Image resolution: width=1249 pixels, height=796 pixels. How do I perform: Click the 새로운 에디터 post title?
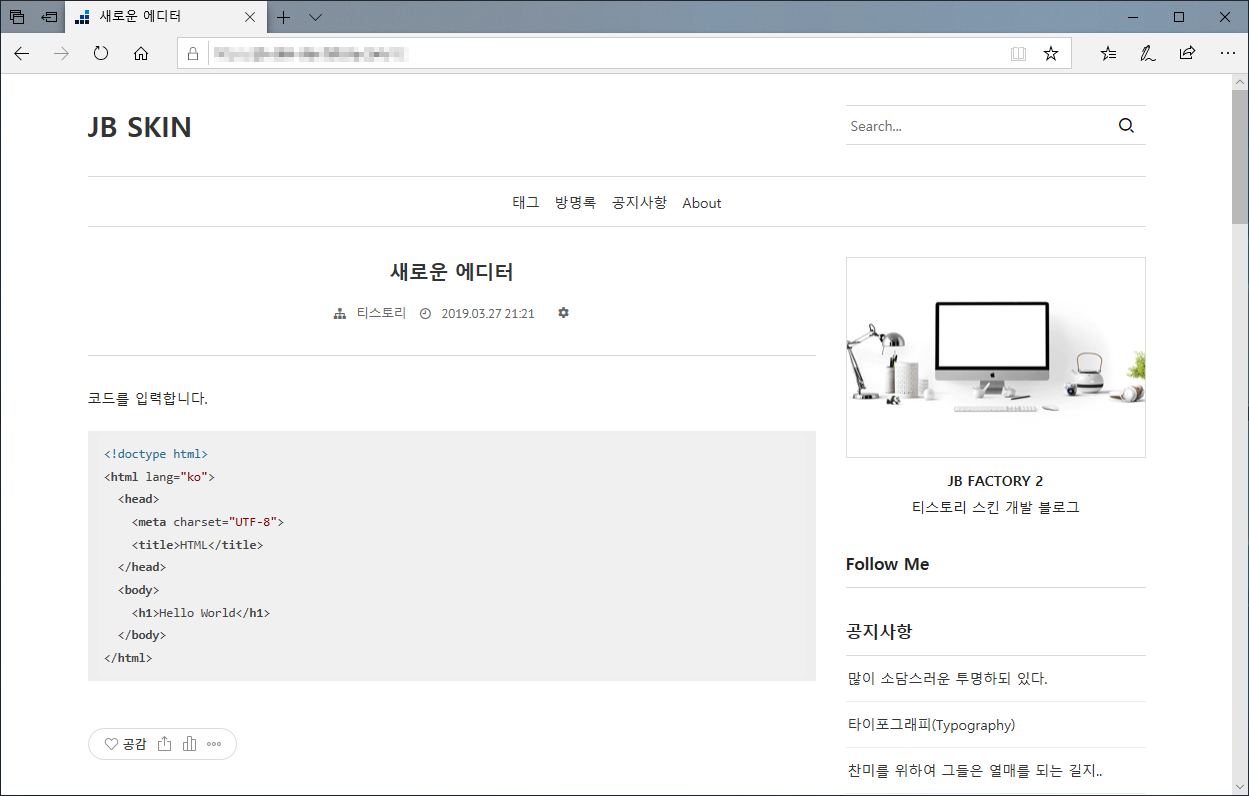[x=452, y=272]
